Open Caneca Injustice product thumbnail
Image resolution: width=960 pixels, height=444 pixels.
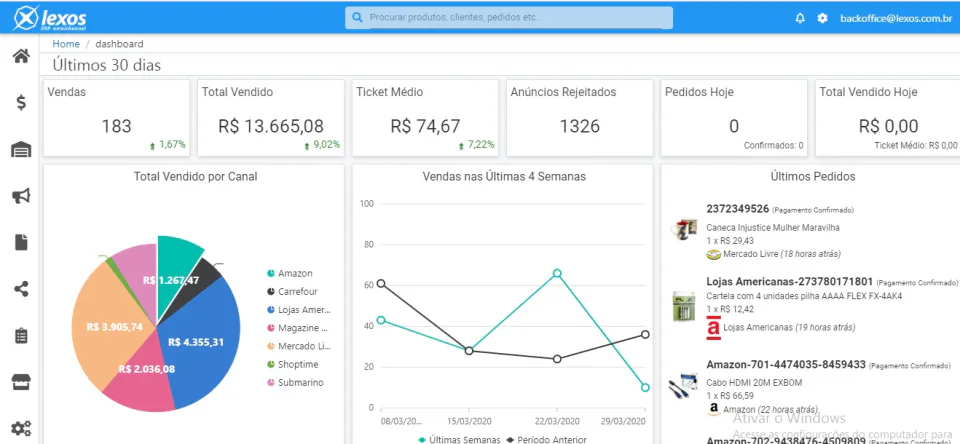pyautogui.click(x=684, y=230)
